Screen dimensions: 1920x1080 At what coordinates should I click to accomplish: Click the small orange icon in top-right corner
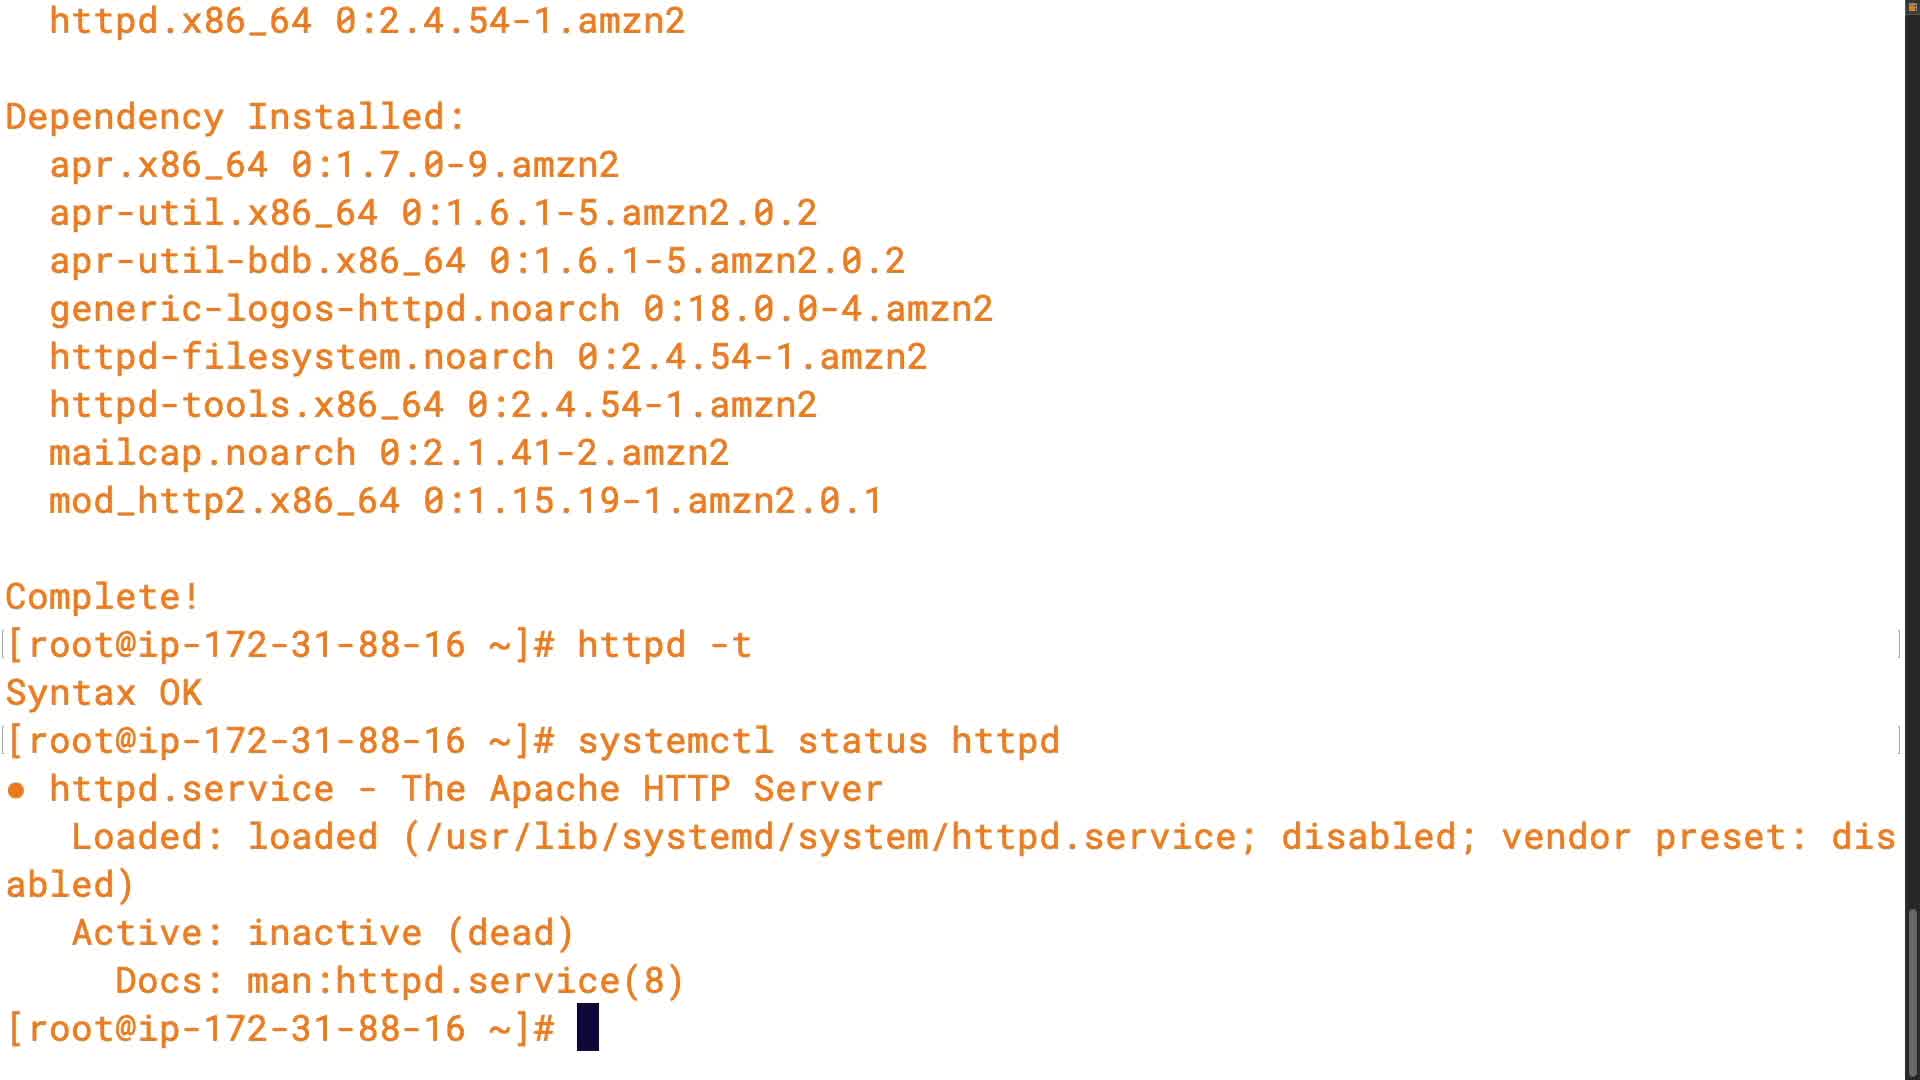pos(1912,6)
